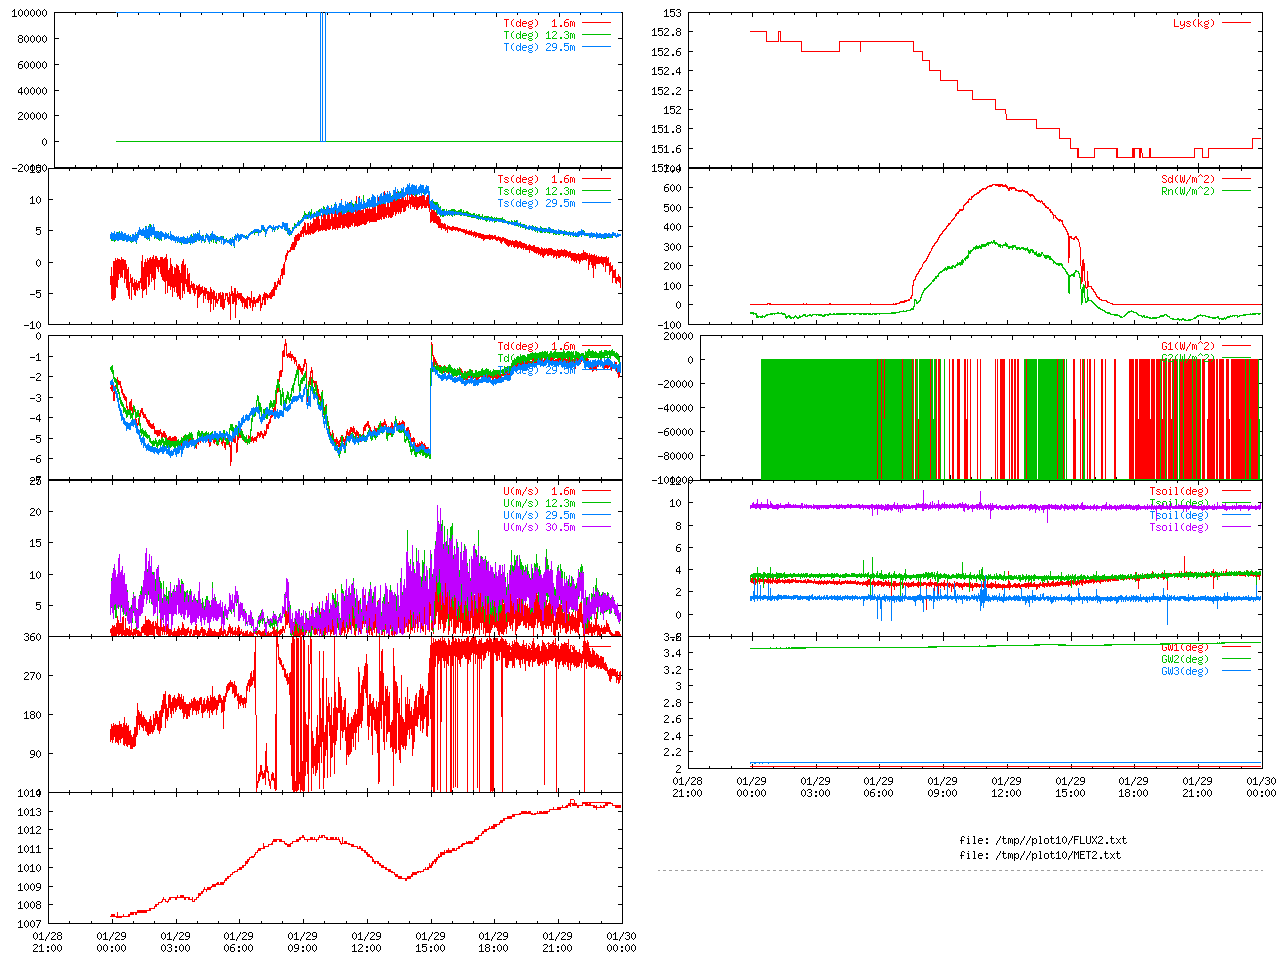Click the '1008' pressure axis tick label

(x=29, y=906)
